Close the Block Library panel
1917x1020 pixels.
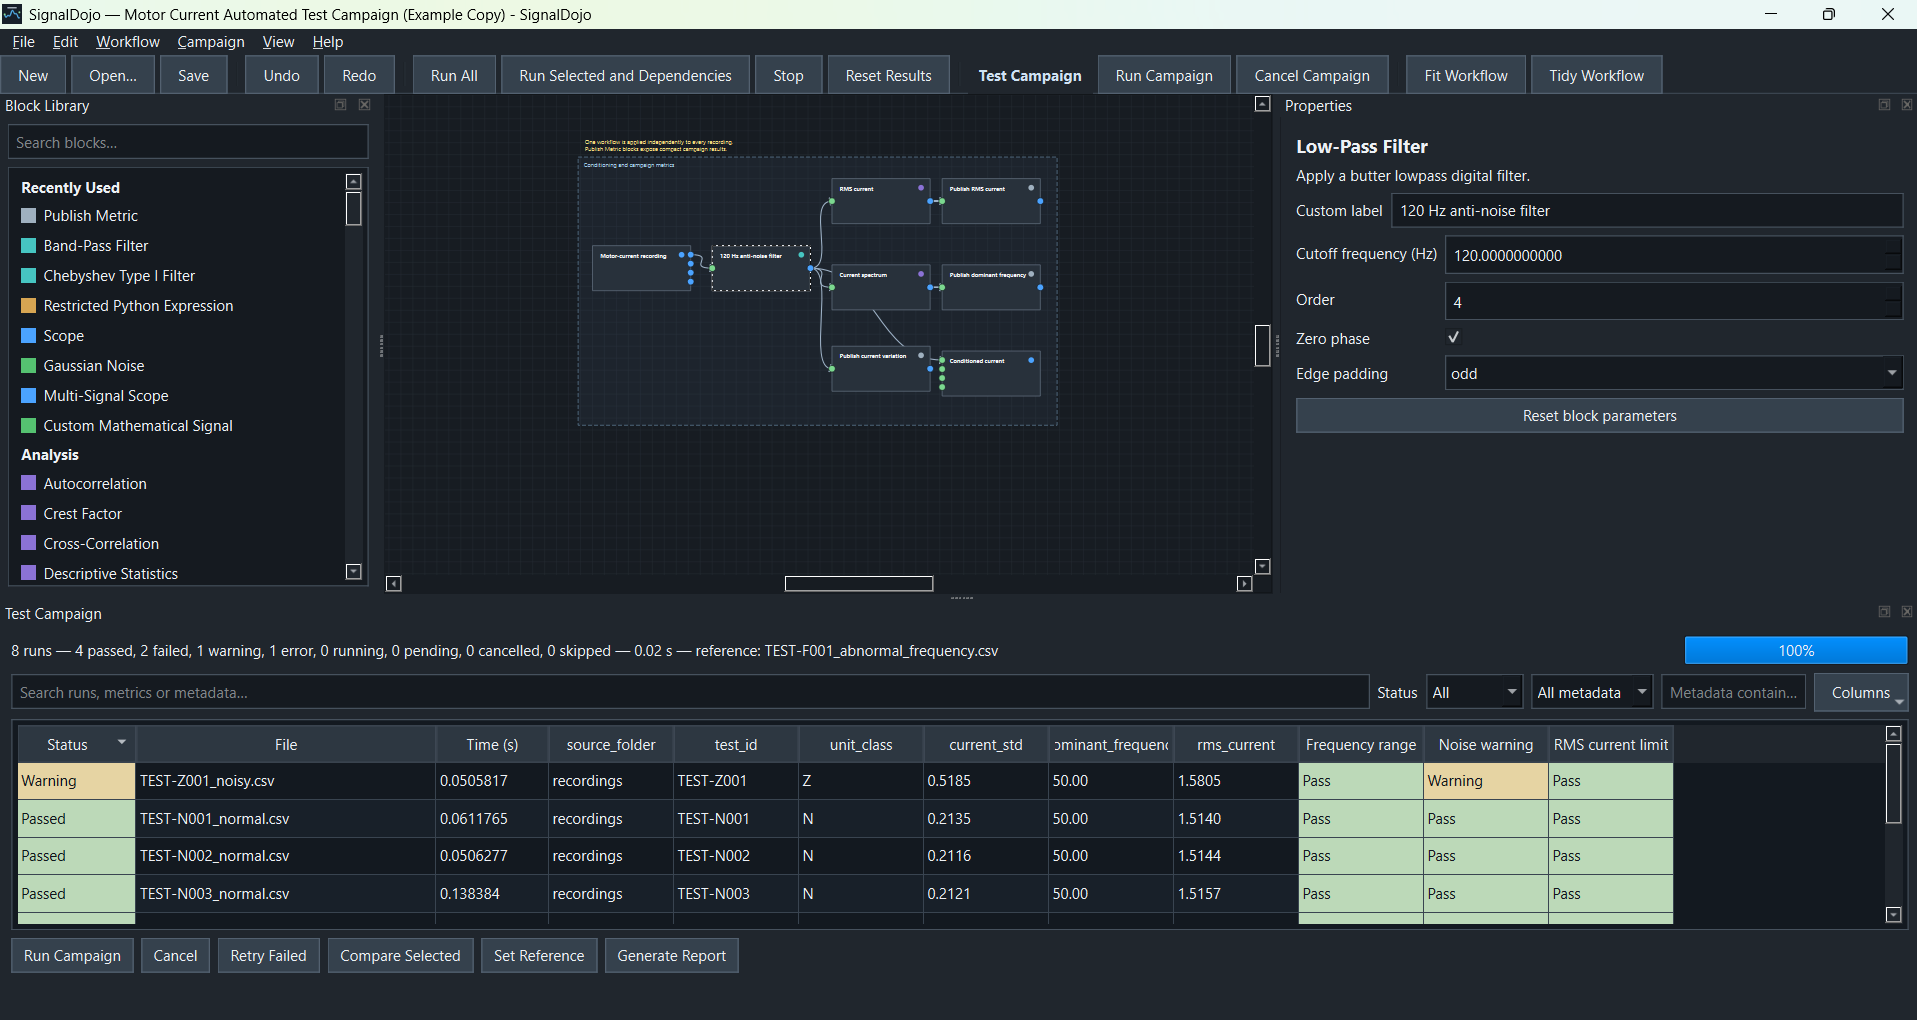tap(365, 105)
